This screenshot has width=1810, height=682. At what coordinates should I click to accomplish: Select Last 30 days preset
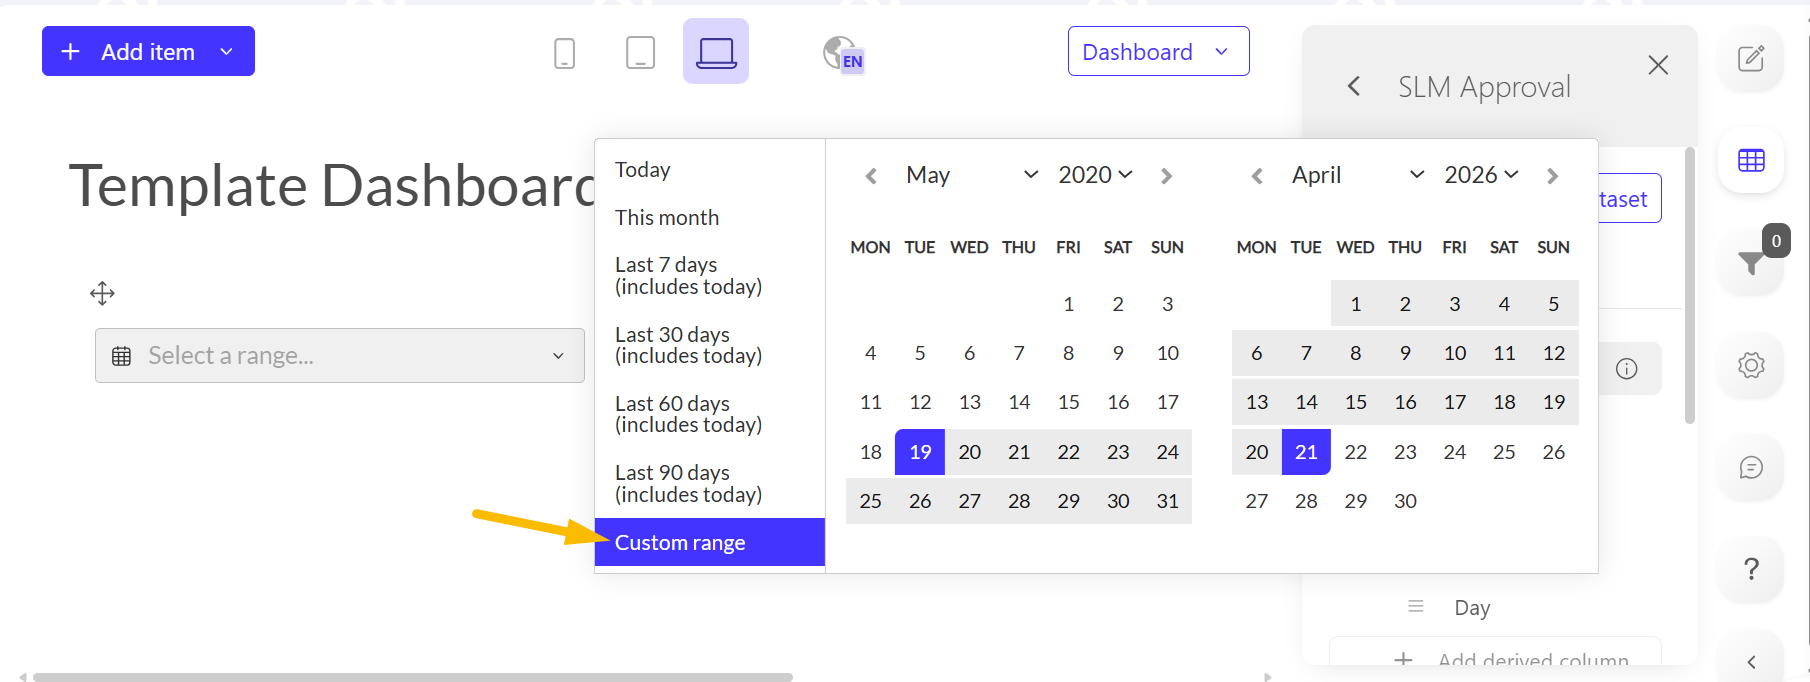[710, 345]
